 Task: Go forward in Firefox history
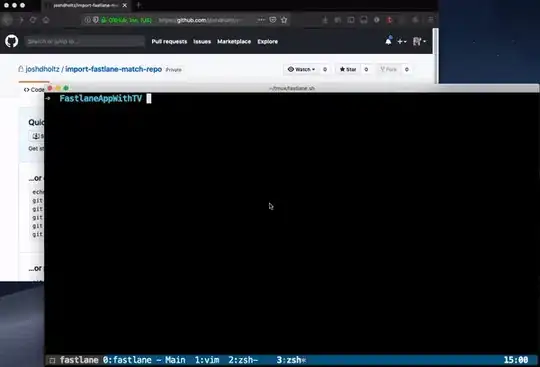(21, 20)
